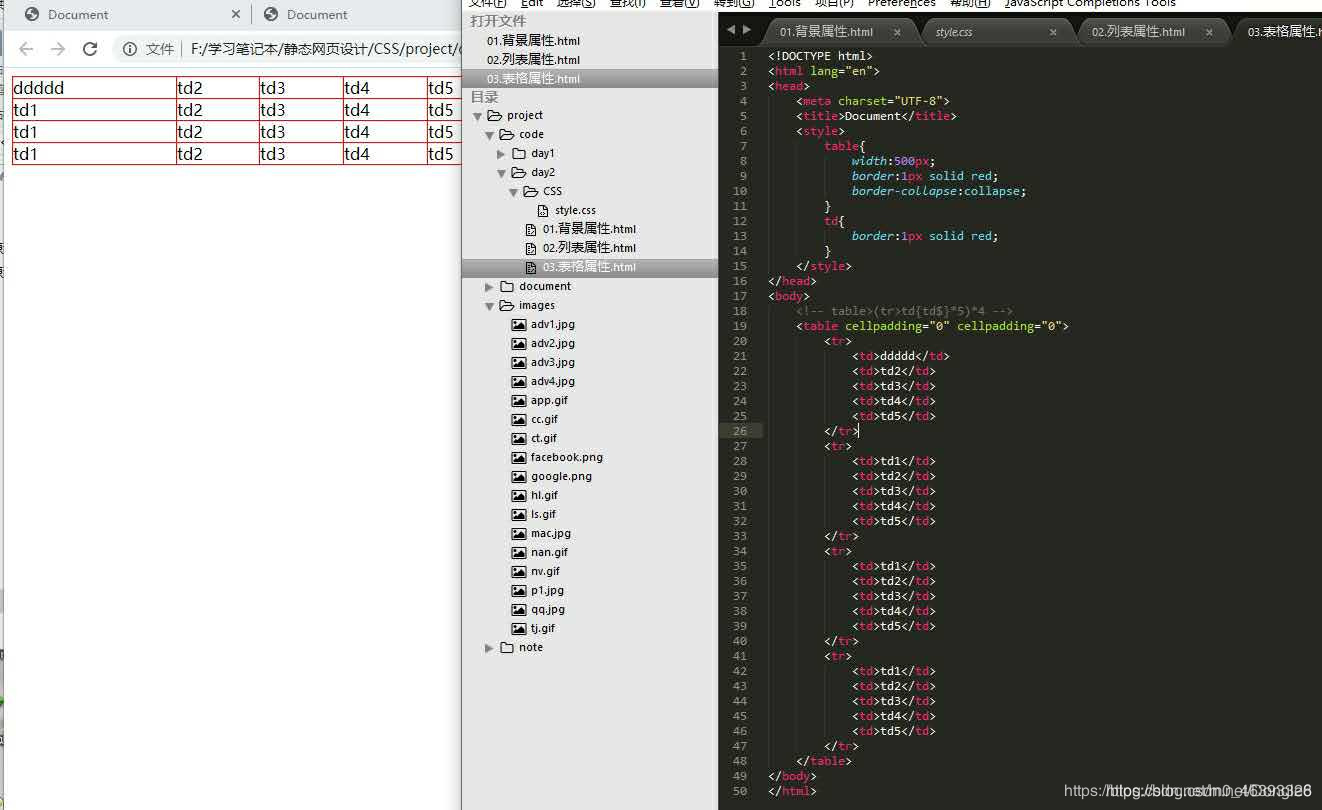The height and width of the screenshot is (810, 1322).
Task: Open the Preferences menu in Sublime
Action: 902,4
